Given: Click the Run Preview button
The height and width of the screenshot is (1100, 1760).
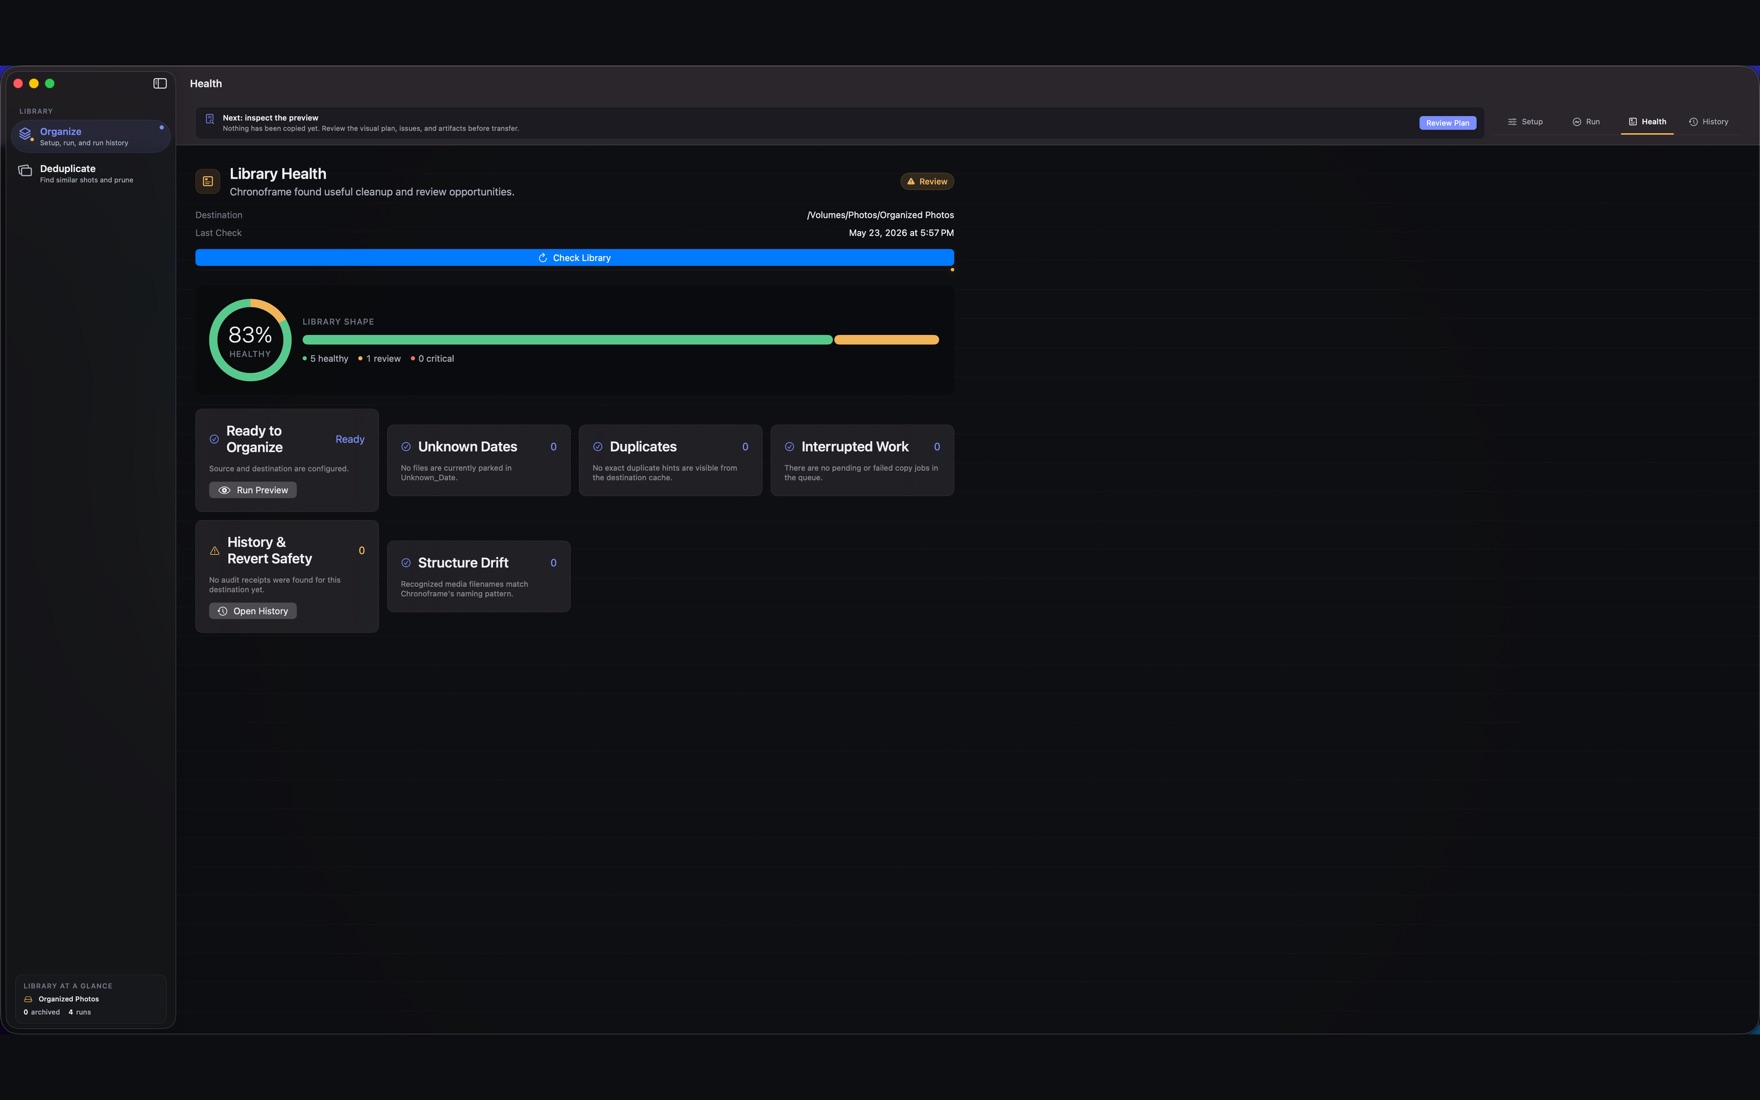Looking at the screenshot, I should tap(253, 490).
